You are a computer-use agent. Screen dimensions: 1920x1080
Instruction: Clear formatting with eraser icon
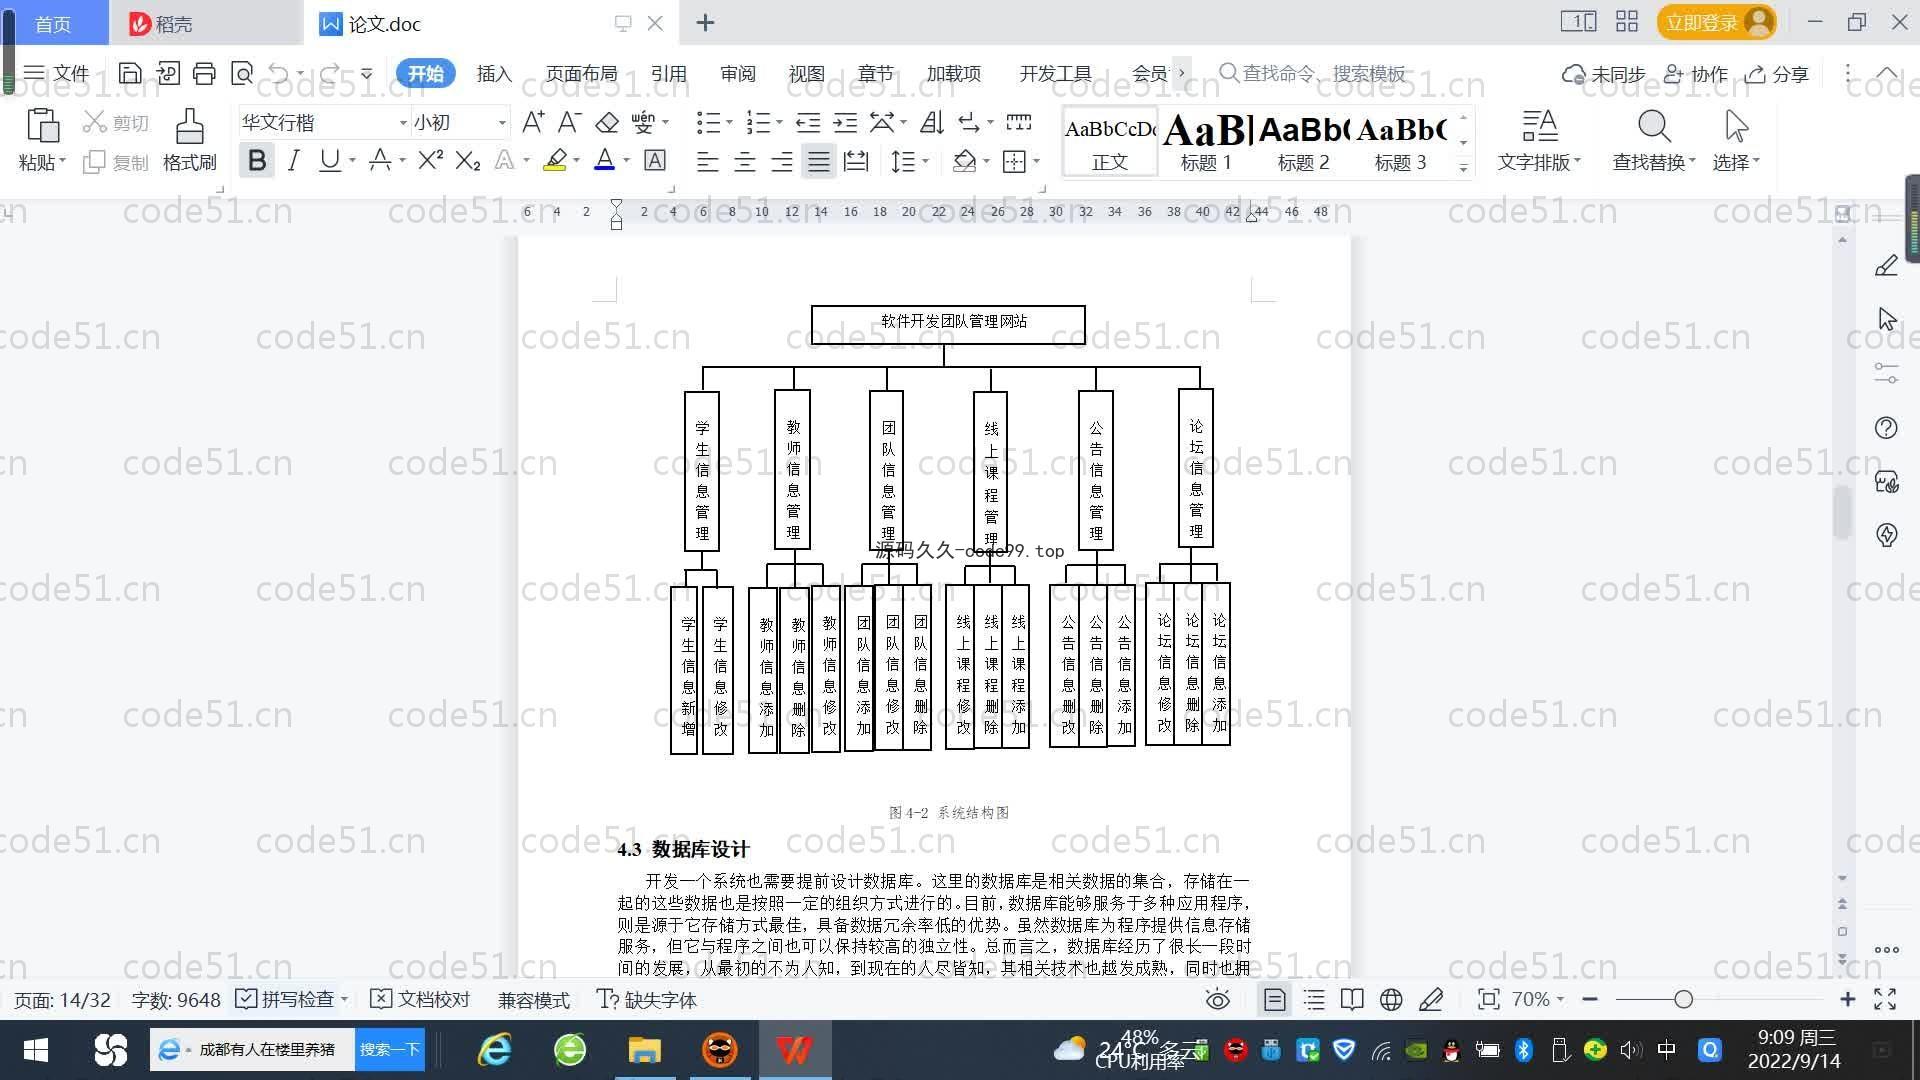pos(607,122)
